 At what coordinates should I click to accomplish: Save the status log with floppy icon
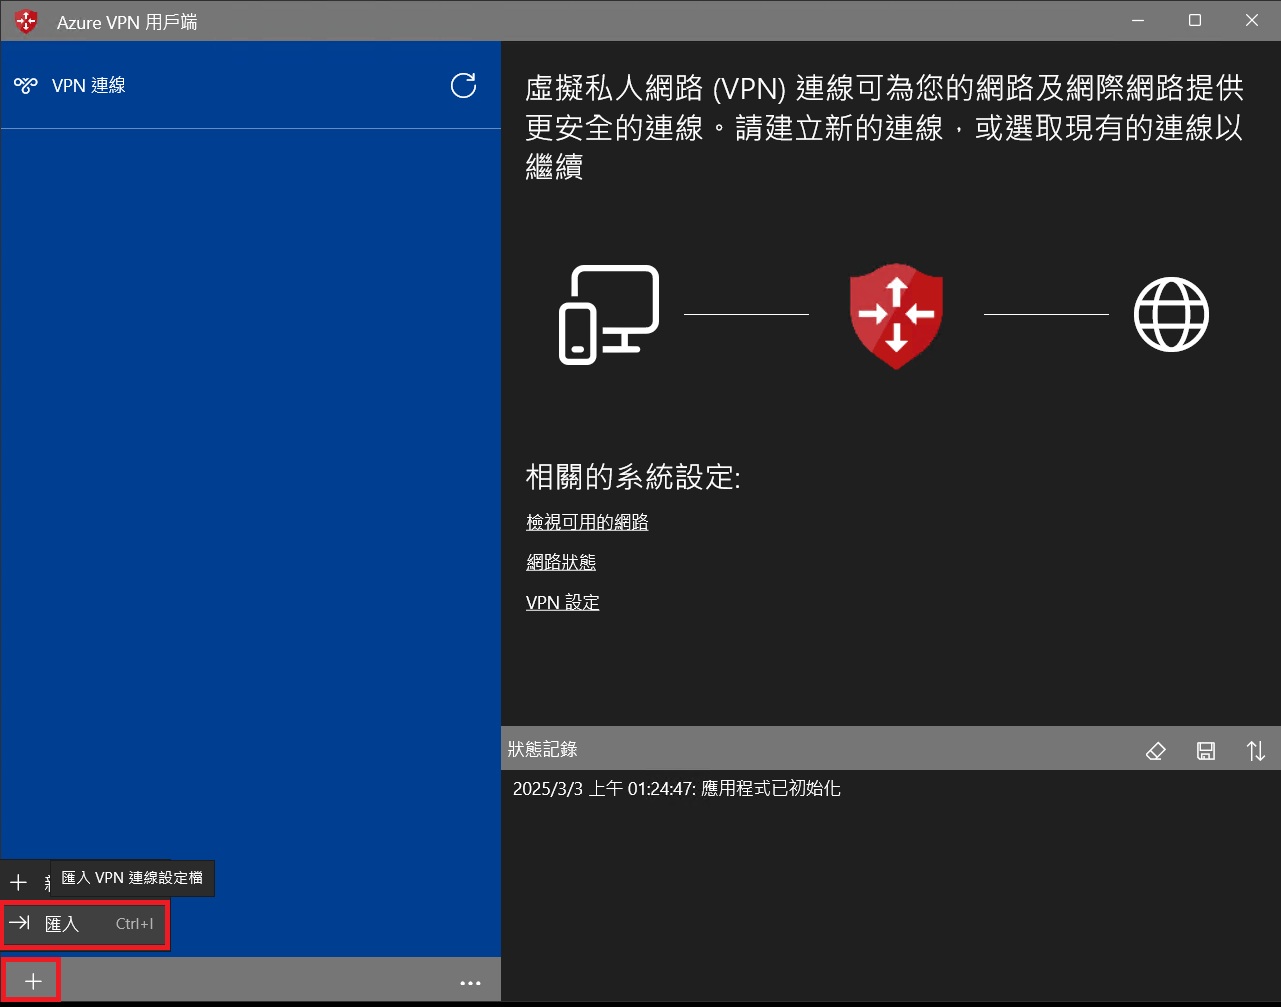(x=1206, y=750)
